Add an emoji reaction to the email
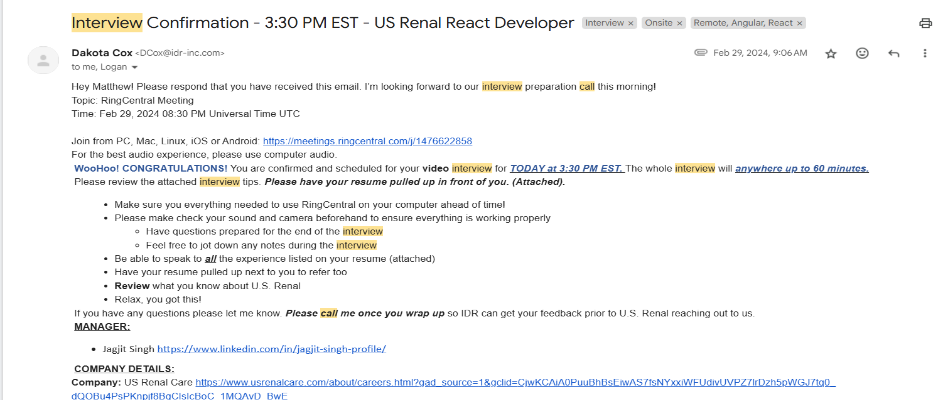 coord(862,53)
